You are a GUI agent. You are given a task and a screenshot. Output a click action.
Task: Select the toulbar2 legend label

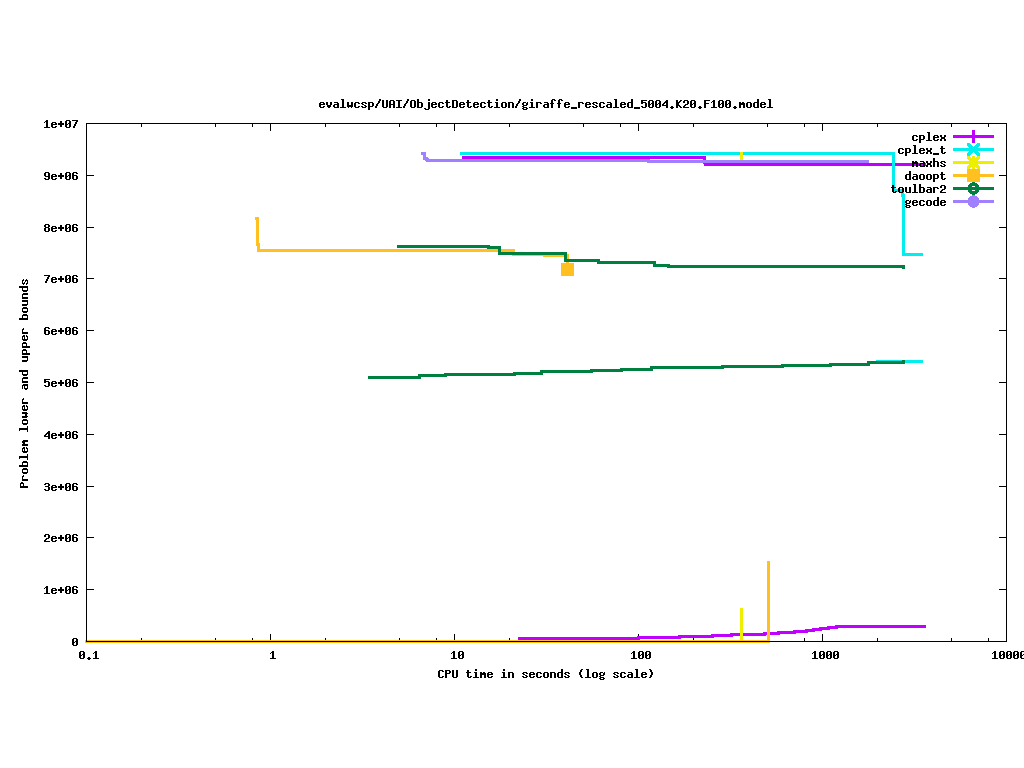[x=918, y=189]
